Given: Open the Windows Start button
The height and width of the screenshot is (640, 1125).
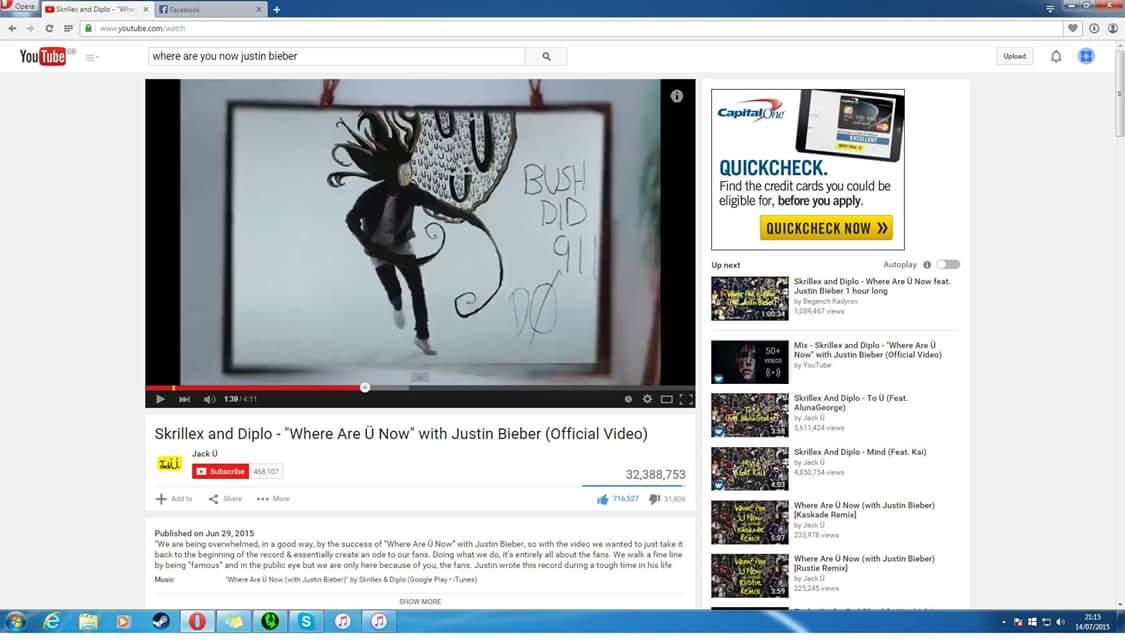Looking at the screenshot, I should pos(15,621).
